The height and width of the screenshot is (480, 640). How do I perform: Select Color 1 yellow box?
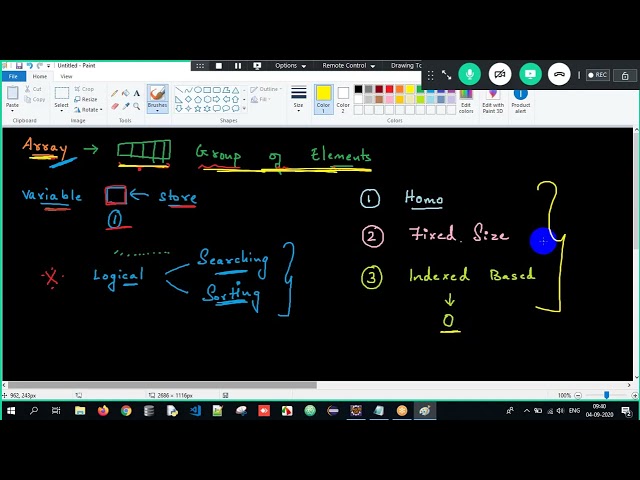click(x=323, y=99)
